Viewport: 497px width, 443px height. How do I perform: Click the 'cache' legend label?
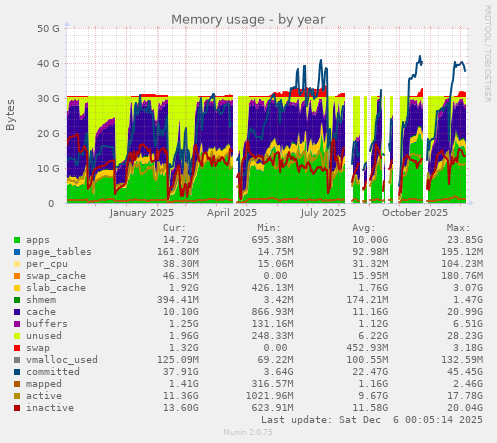[x=41, y=312]
